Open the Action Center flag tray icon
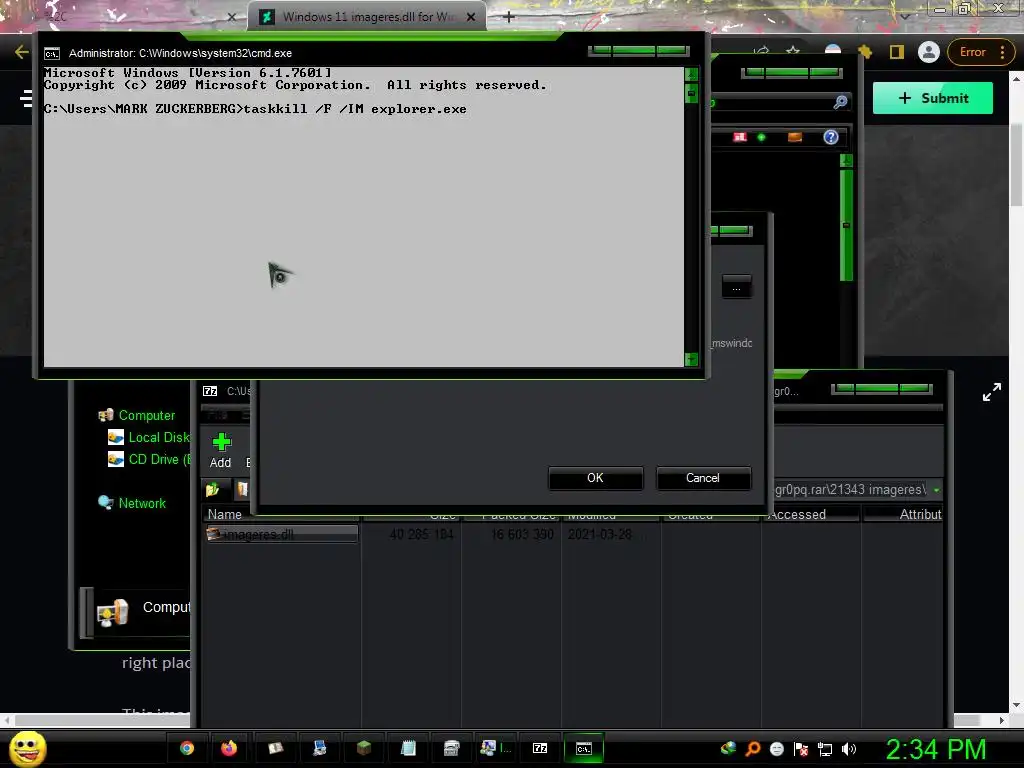This screenshot has width=1024, height=768. click(801, 749)
